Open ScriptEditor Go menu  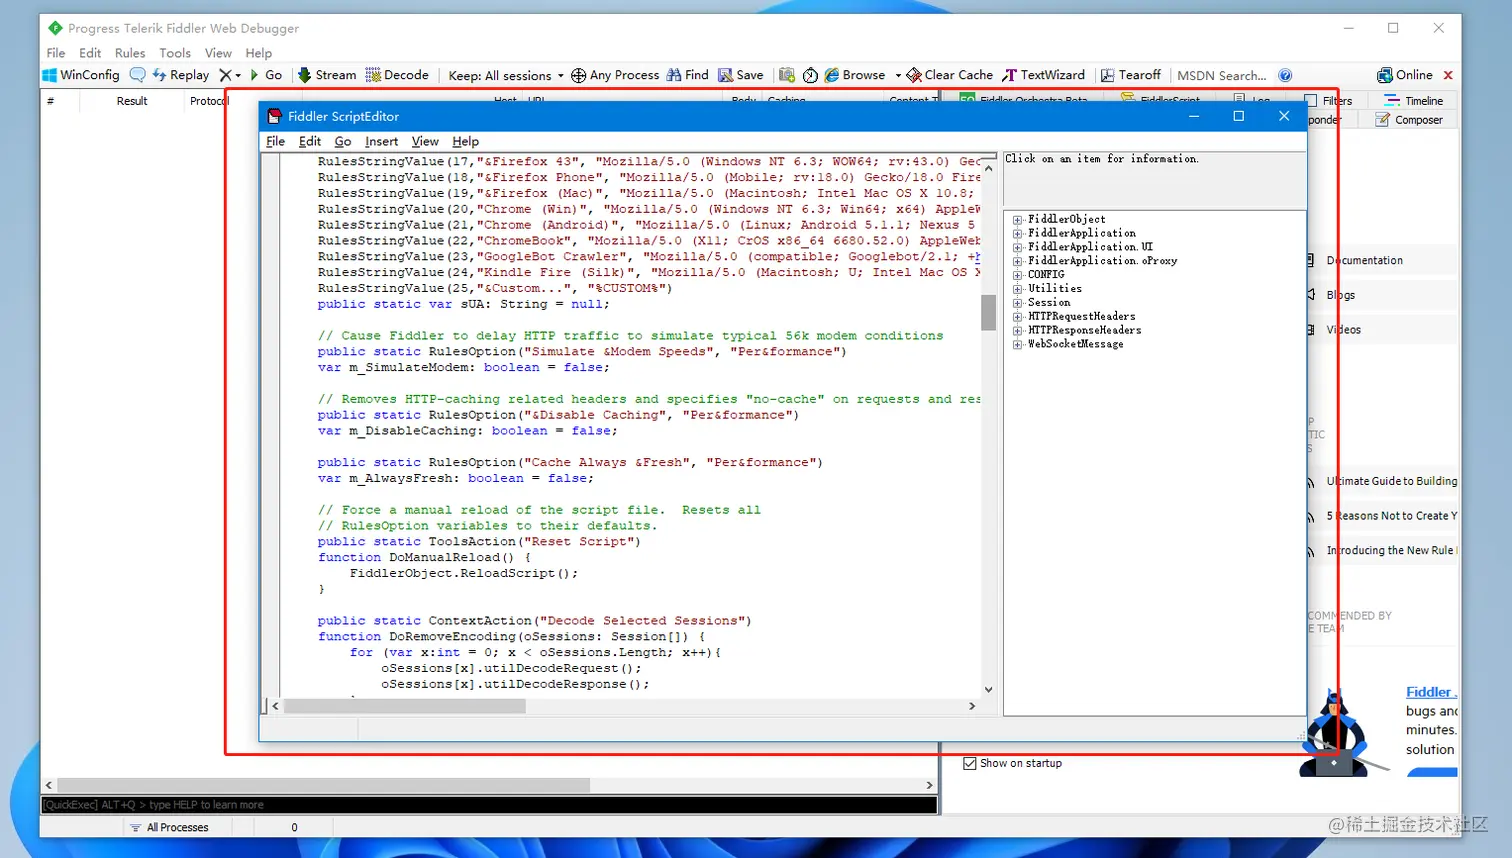coord(342,141)
